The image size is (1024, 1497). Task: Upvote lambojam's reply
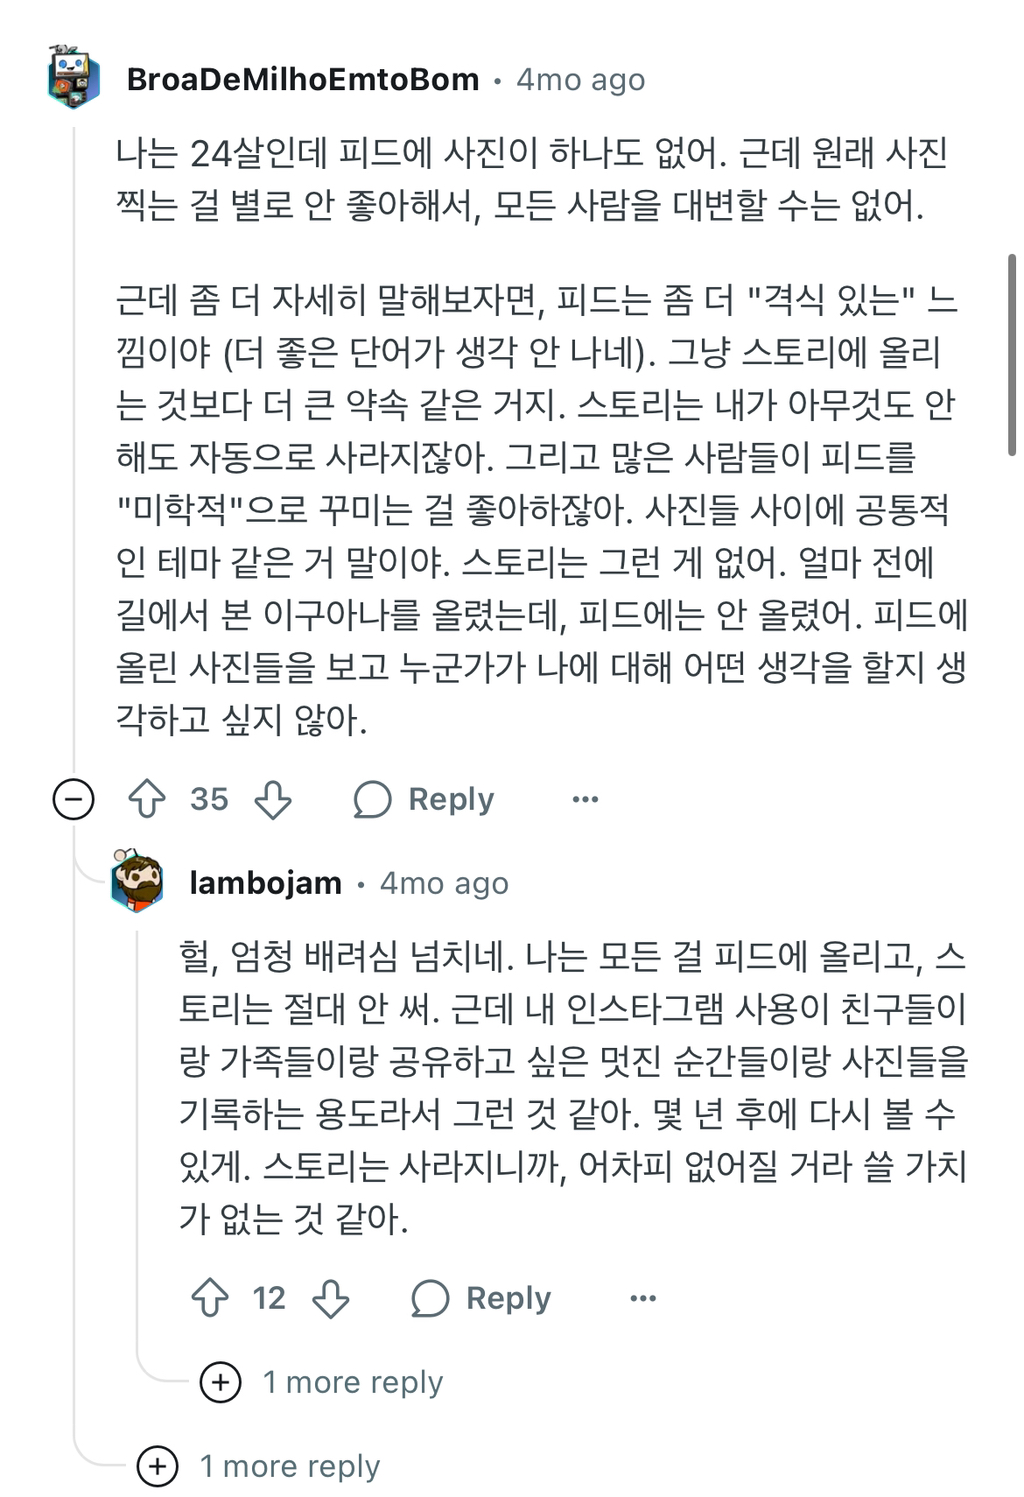210,1298
